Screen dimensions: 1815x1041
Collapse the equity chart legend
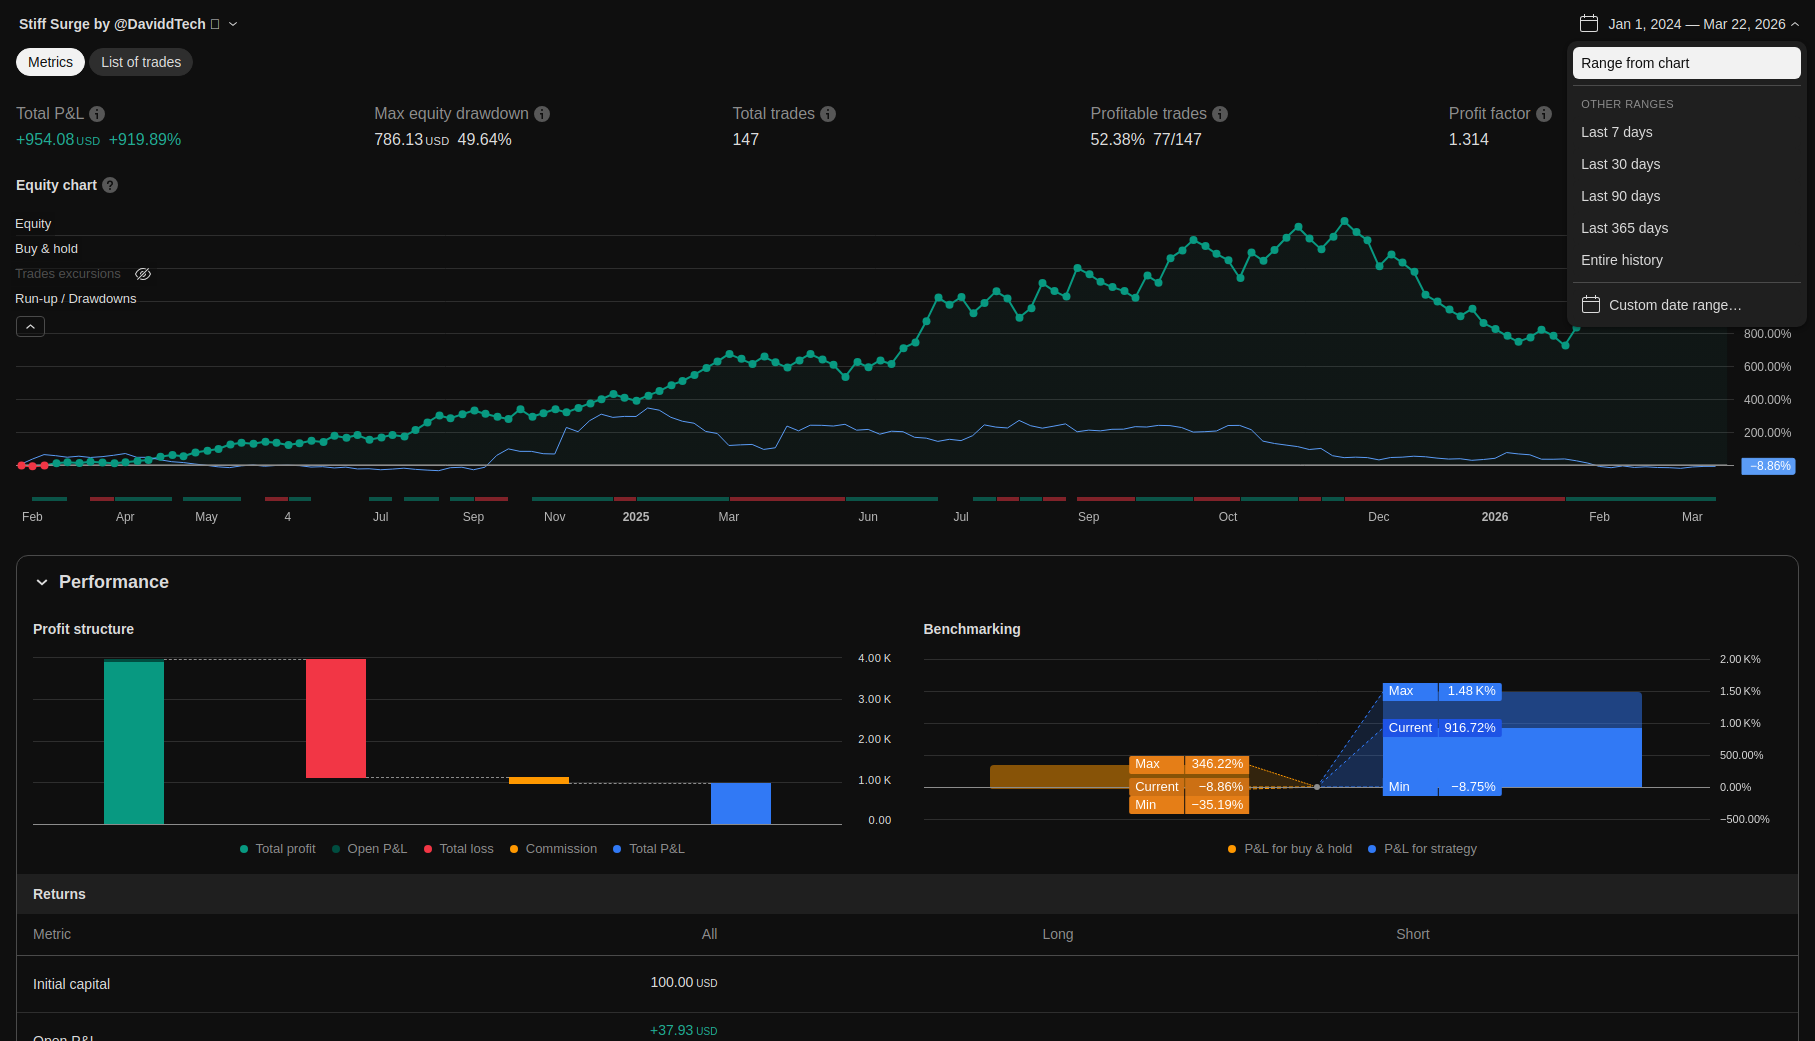click(30, 327)
